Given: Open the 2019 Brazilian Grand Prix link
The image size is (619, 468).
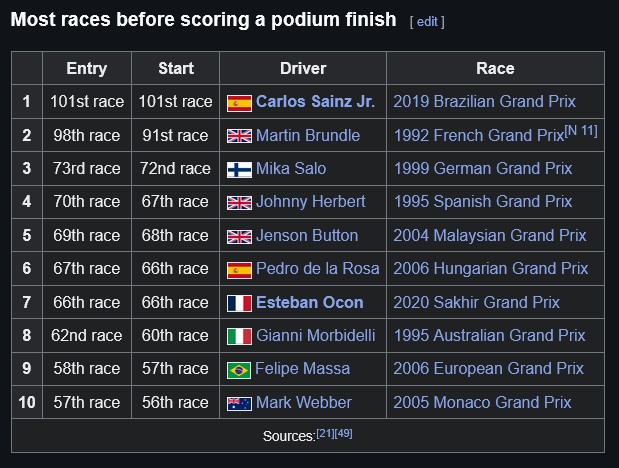Looking at the screenshot, I should 484,101.
